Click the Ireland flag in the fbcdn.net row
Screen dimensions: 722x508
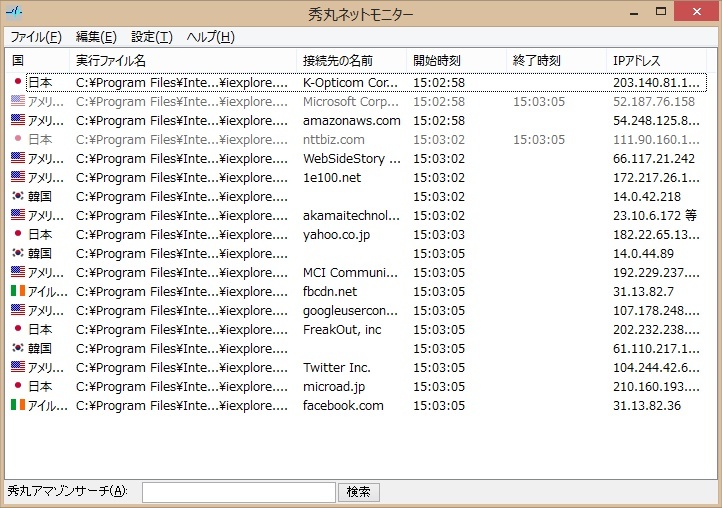pos(17,292)
